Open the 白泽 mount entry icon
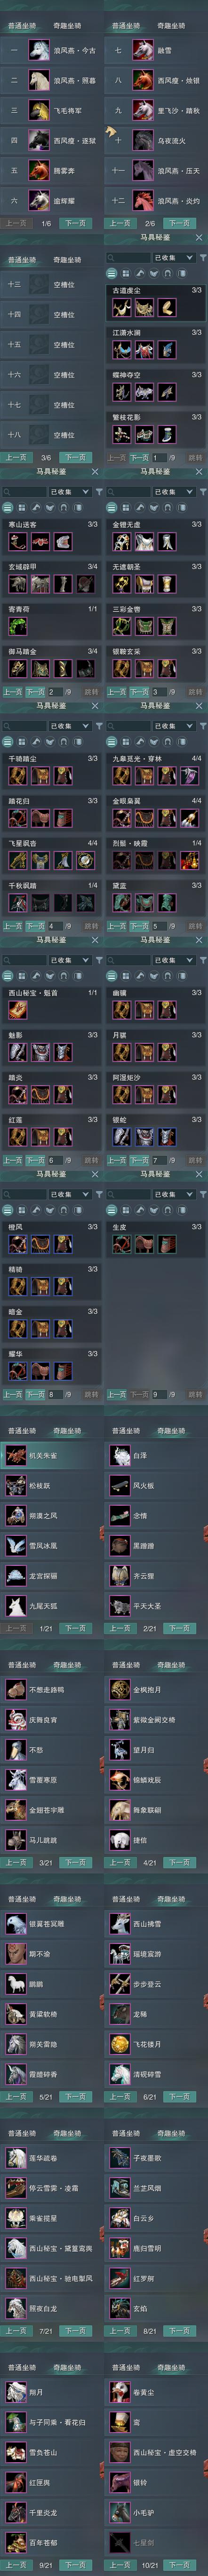This screenshot has height=2576, width=208. [120, 1455]
